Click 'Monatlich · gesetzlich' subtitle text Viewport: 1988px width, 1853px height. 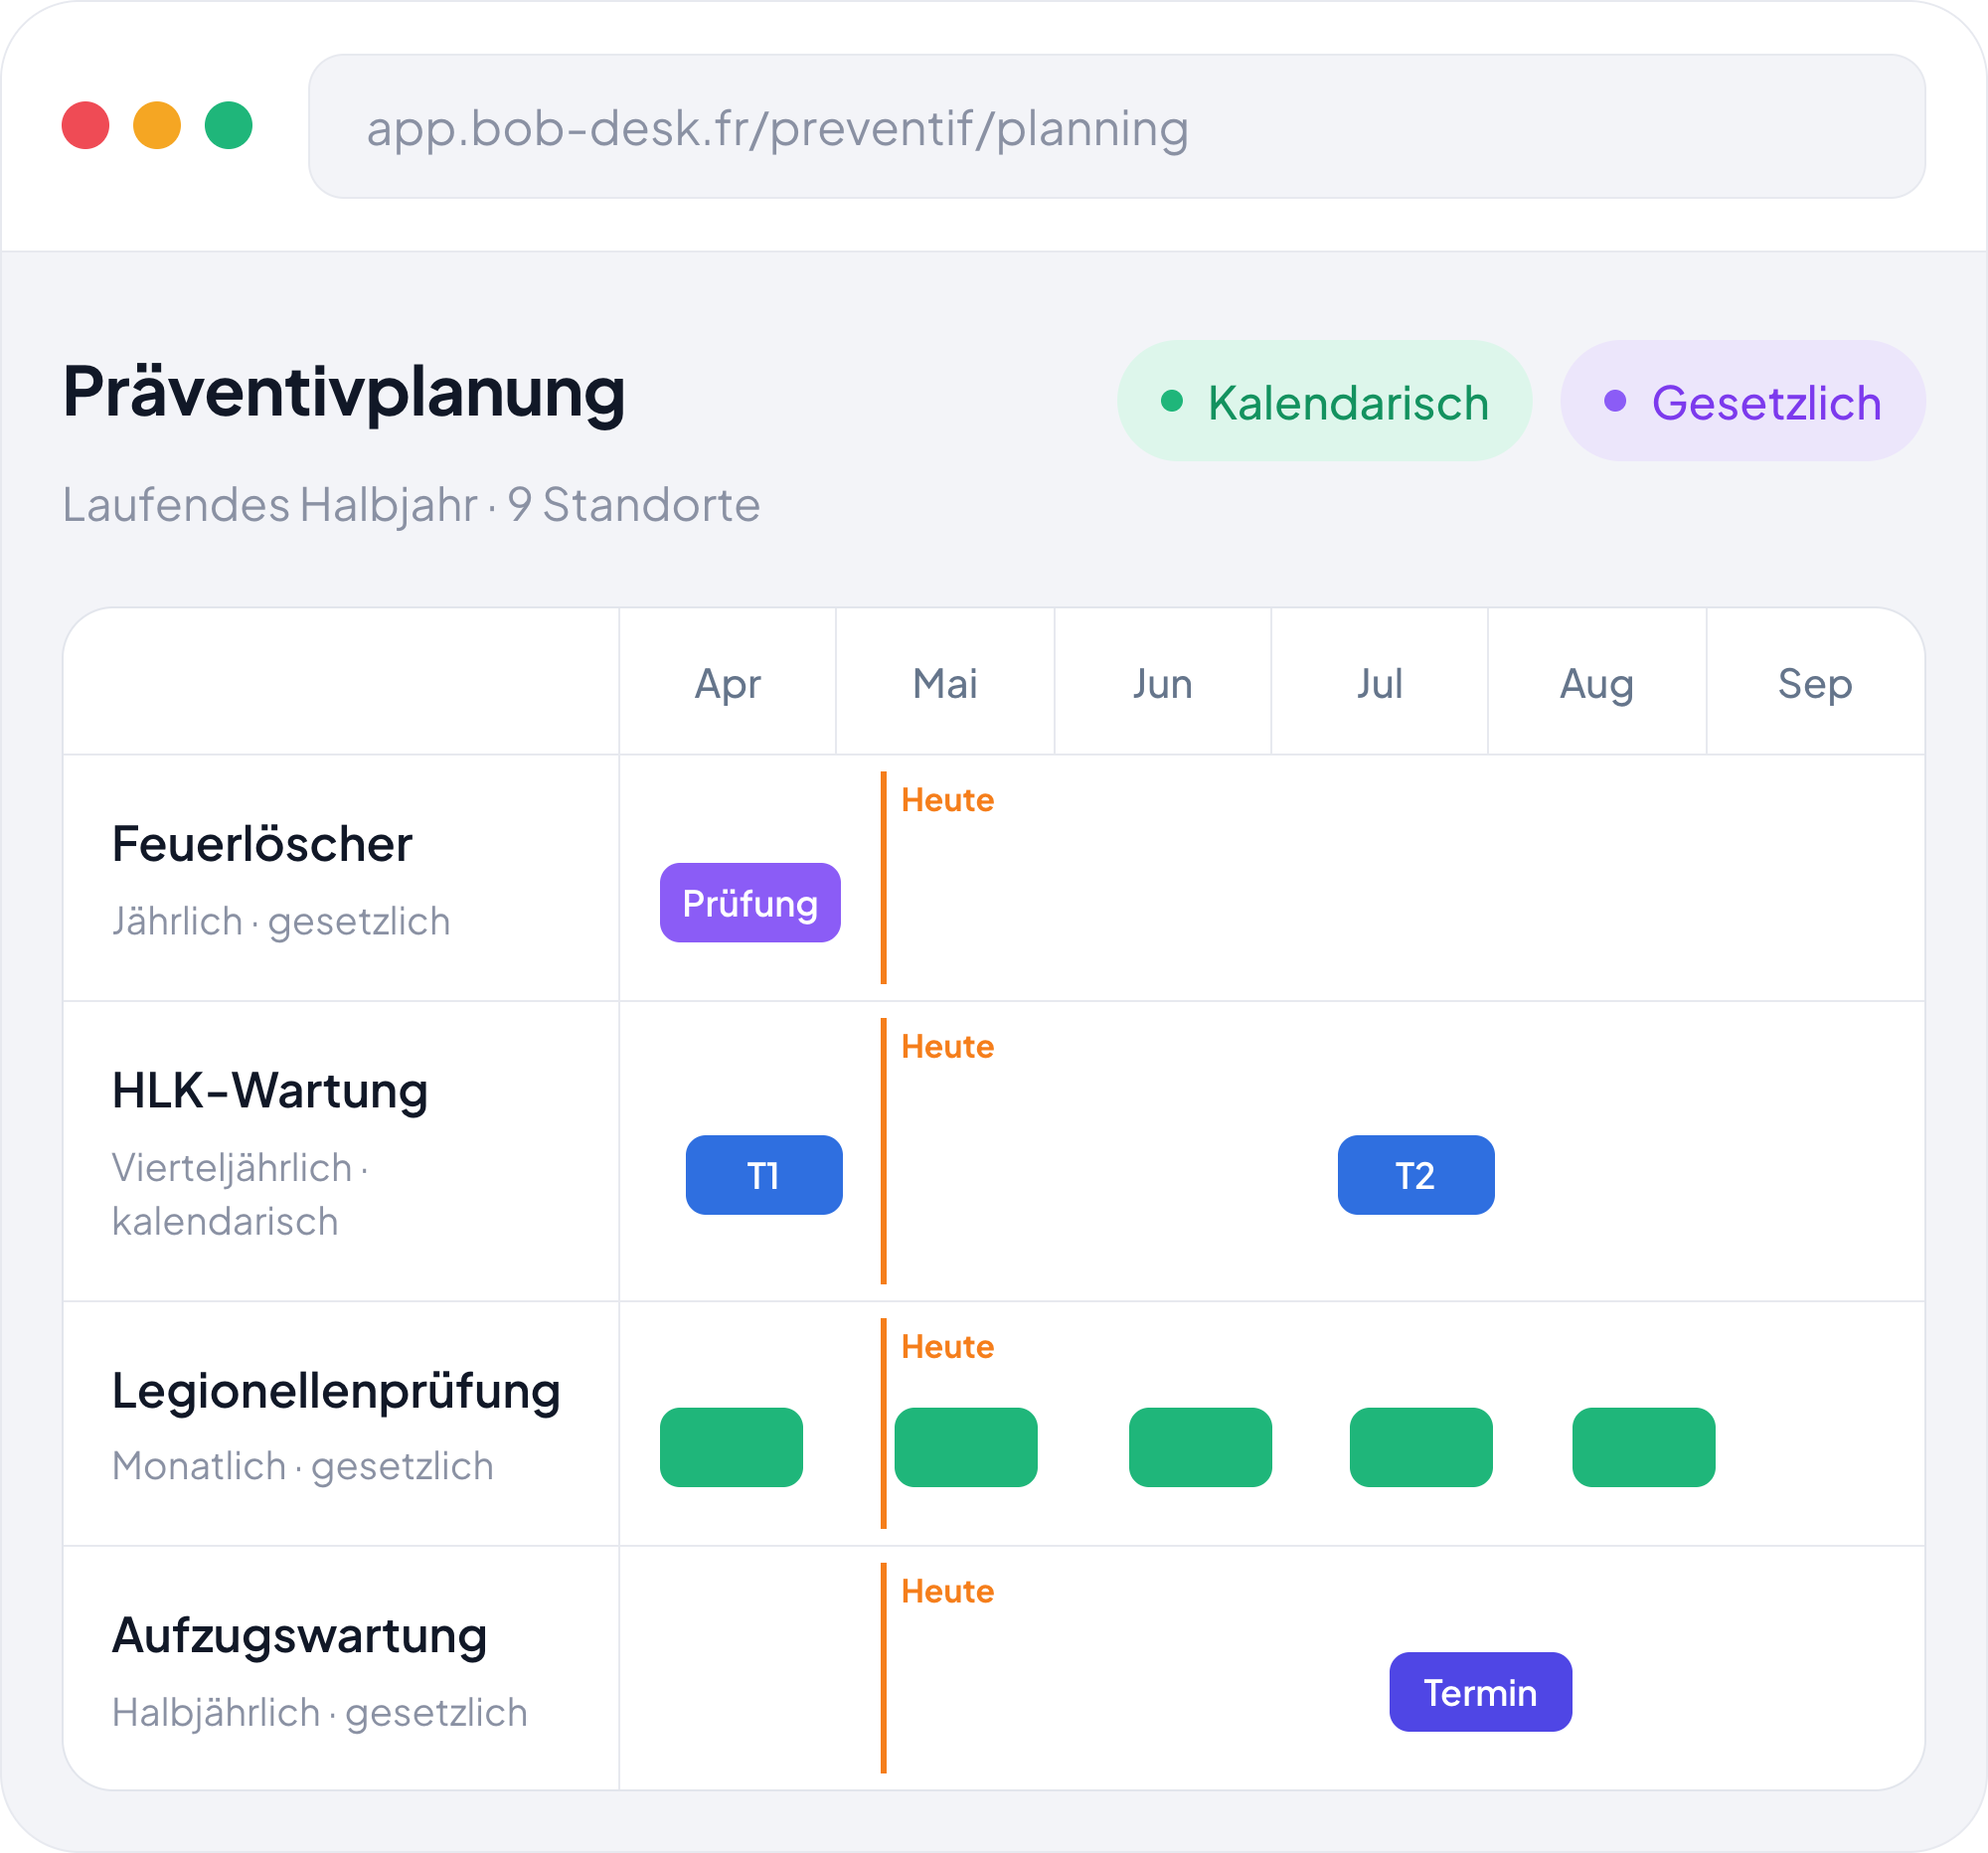303,1466
